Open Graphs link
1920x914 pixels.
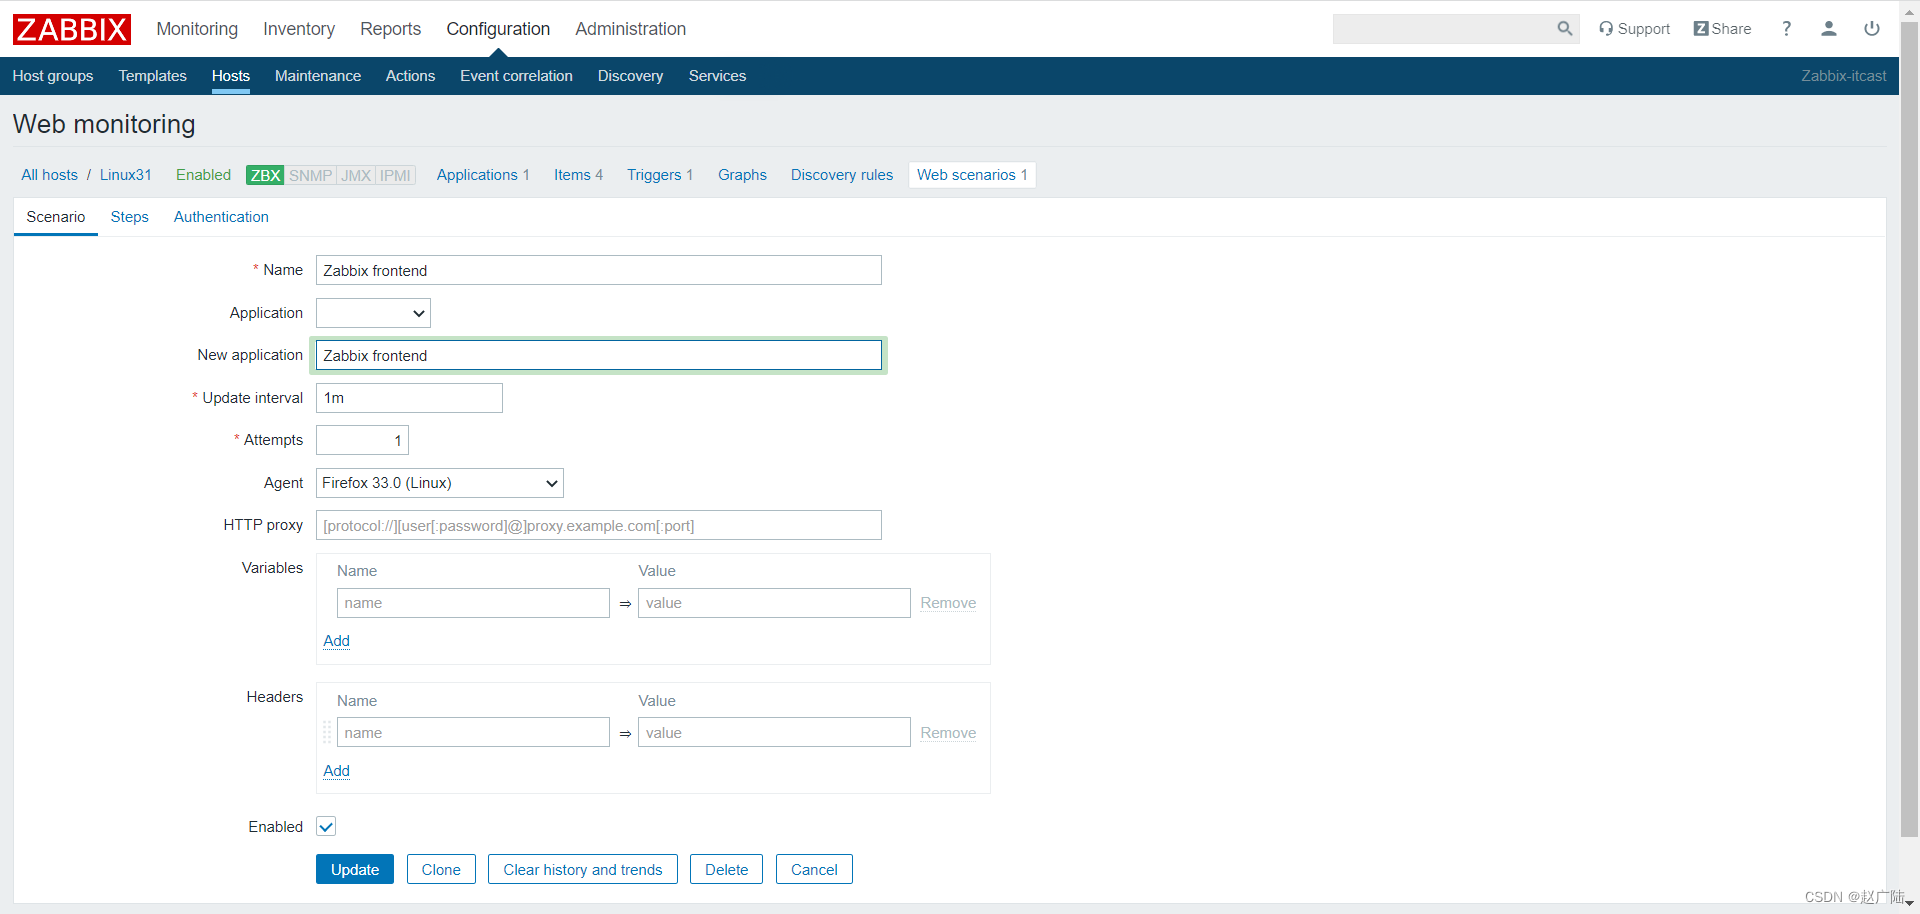click(742, 175)
